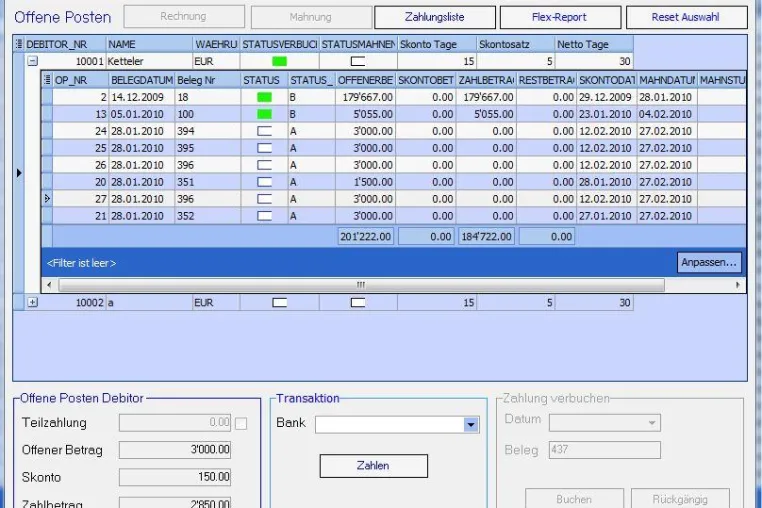Select the 1'500.00 open amount cell
The height and width of the screenshot is (508, 762).
[x=365, y=182]
